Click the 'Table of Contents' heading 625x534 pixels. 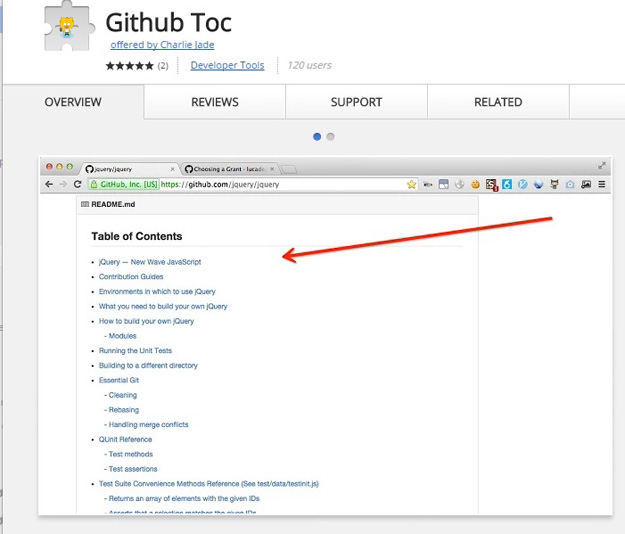pyautogui.click(x=137, y=236)
